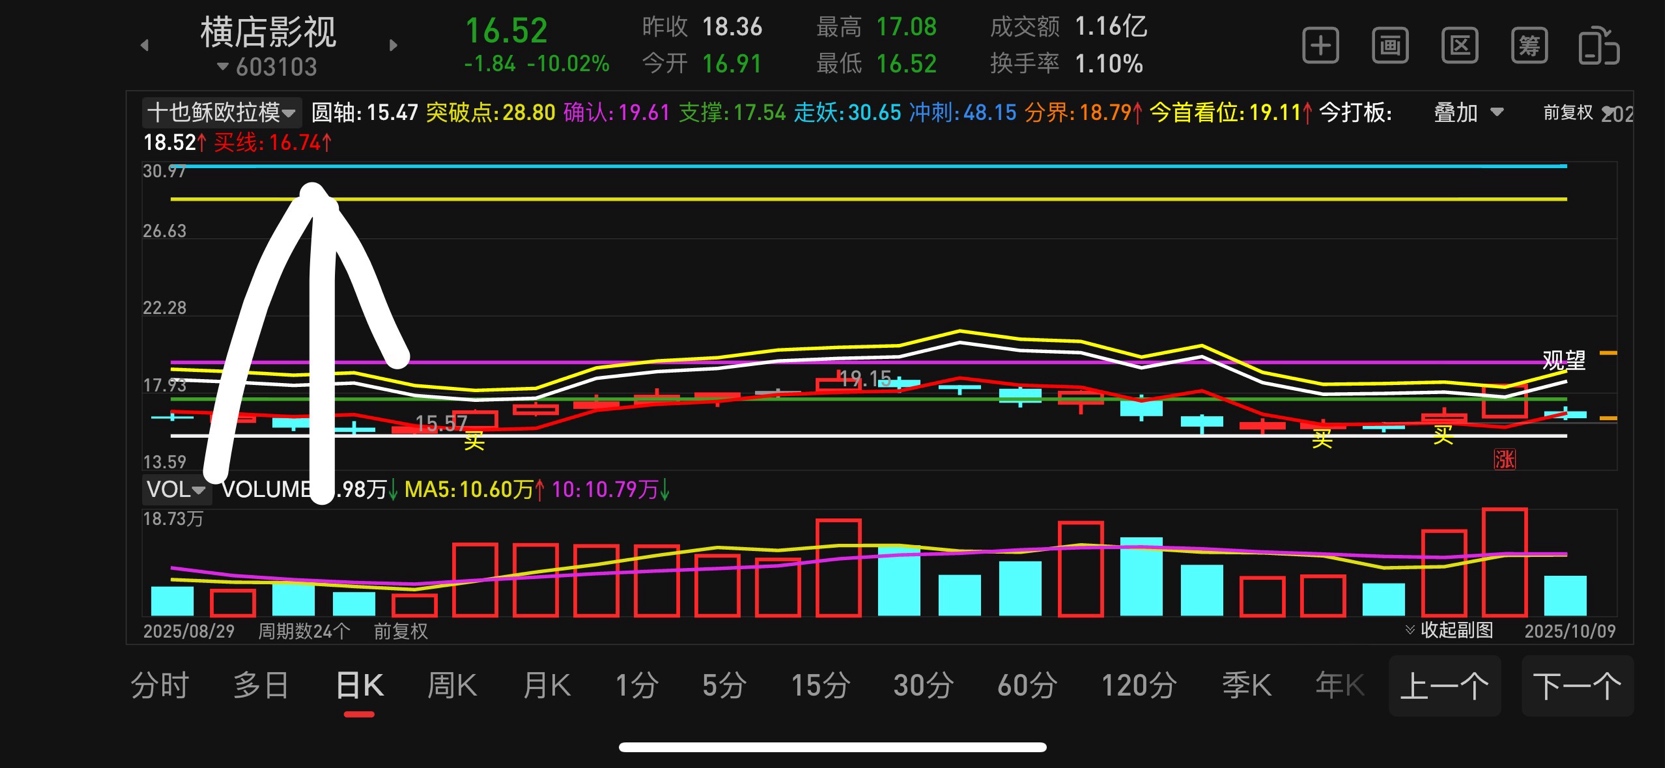Tap the iOS home indicator bar
The image size is (1665, 769).
[832, 747]
